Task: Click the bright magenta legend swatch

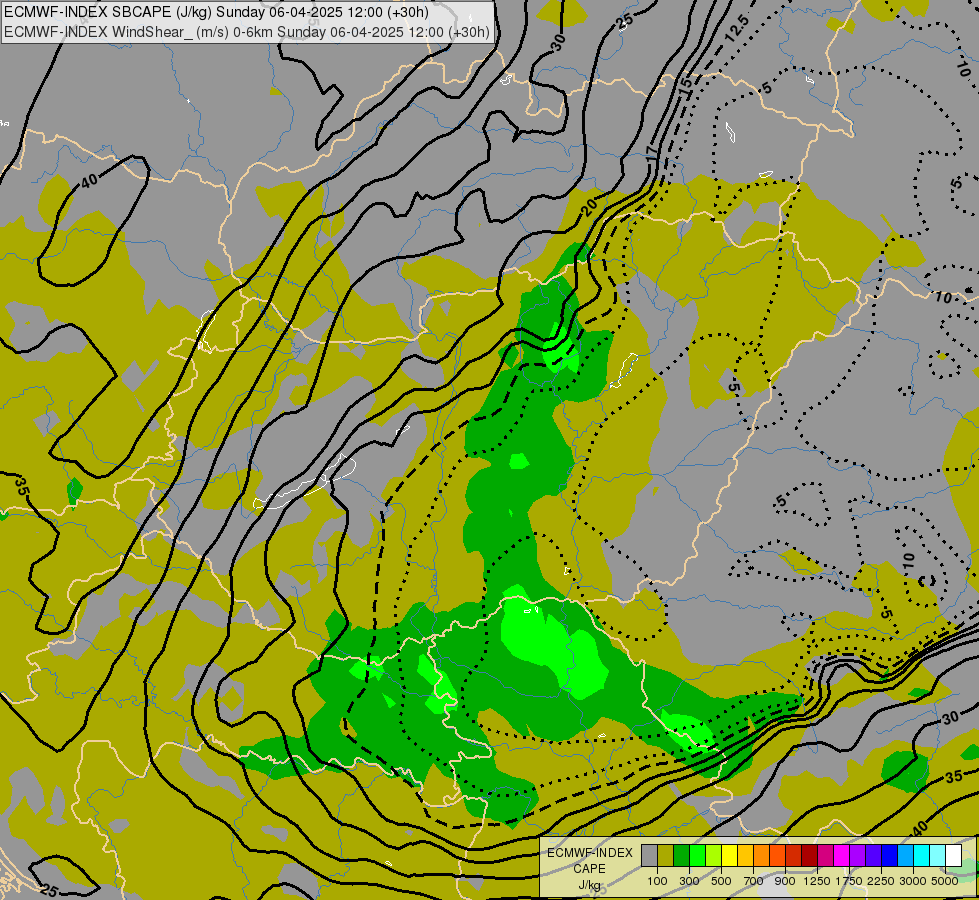Action: tap(841, 855)
